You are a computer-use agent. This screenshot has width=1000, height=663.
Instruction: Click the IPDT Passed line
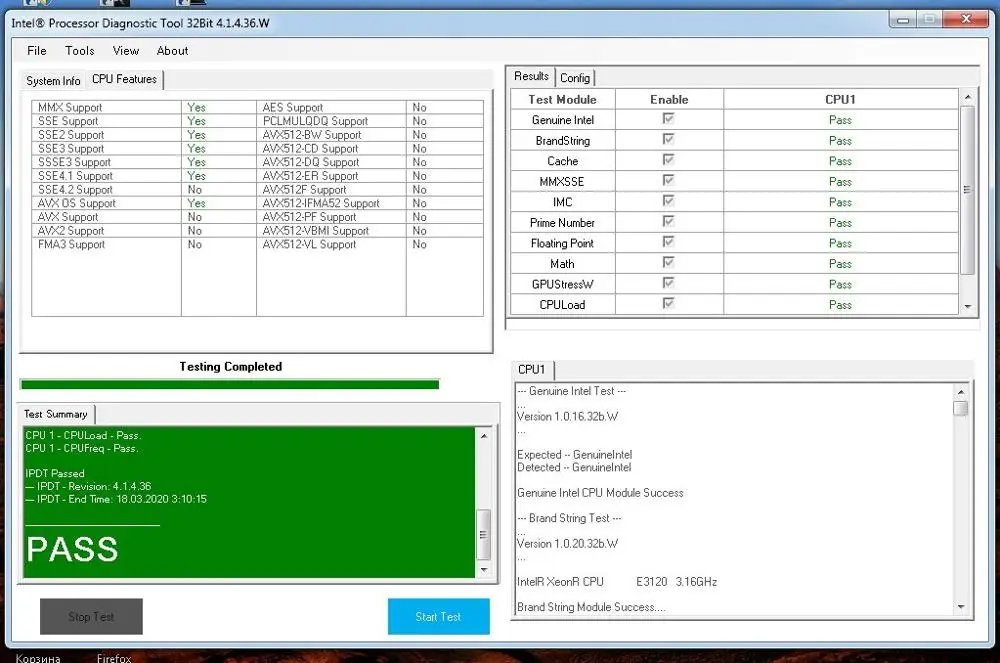pyautogui.click(x=55, y=473)
